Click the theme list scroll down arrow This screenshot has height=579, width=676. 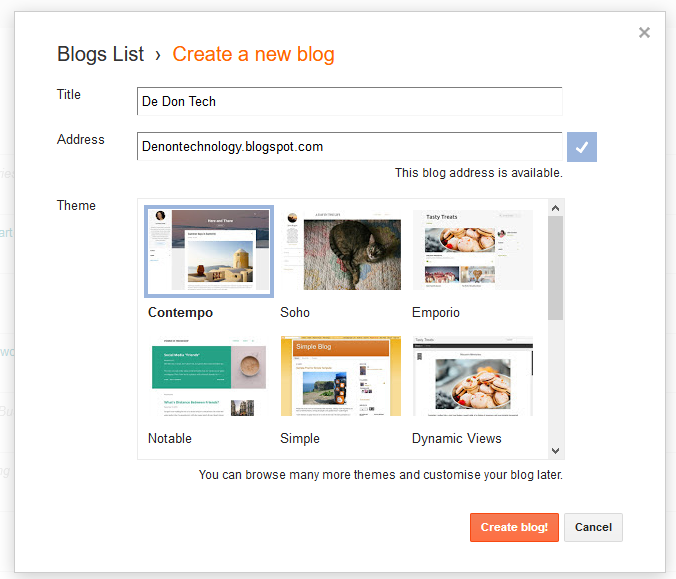click(555, 451)
